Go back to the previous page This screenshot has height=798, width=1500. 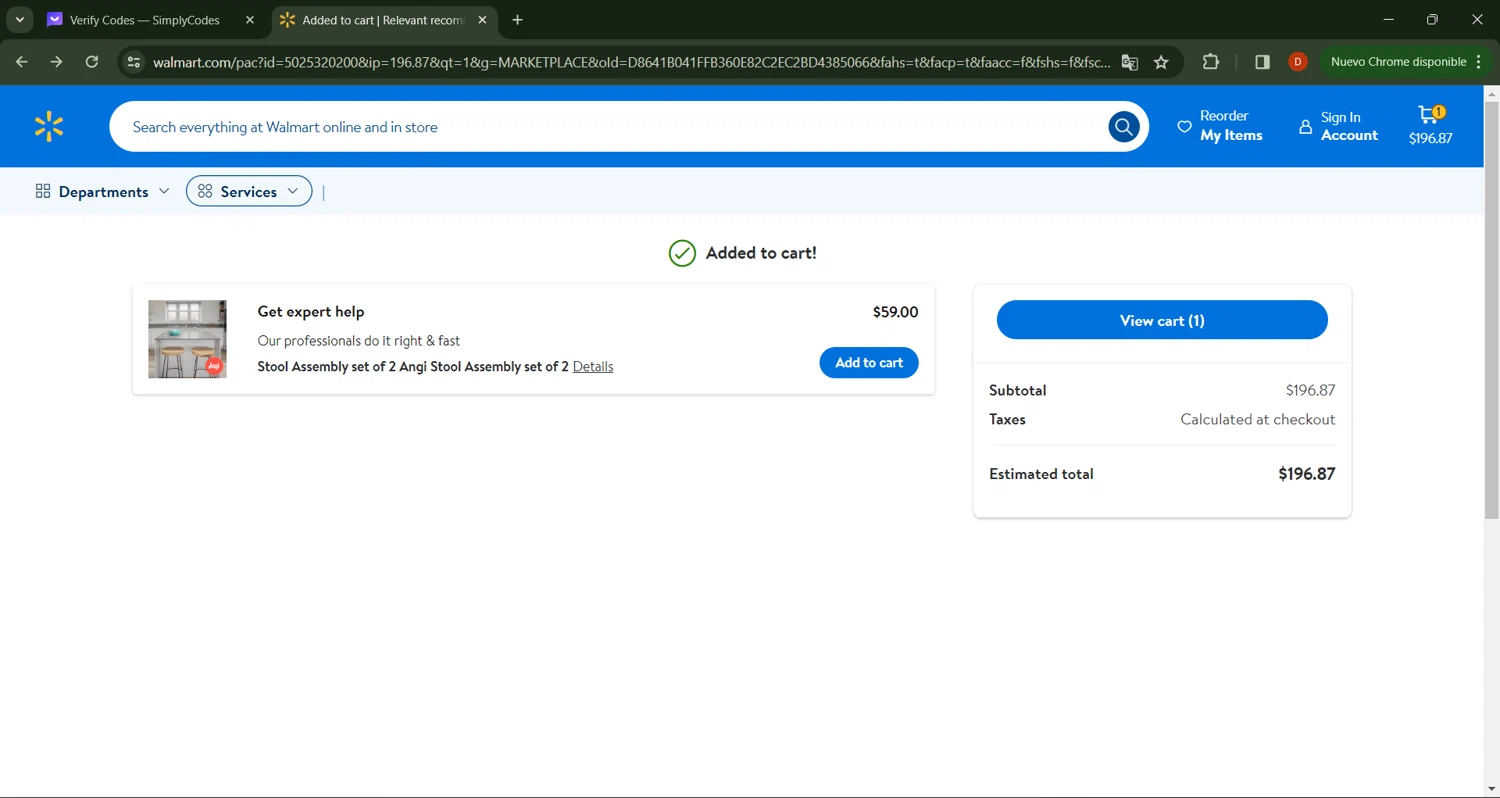pos(22,62)
